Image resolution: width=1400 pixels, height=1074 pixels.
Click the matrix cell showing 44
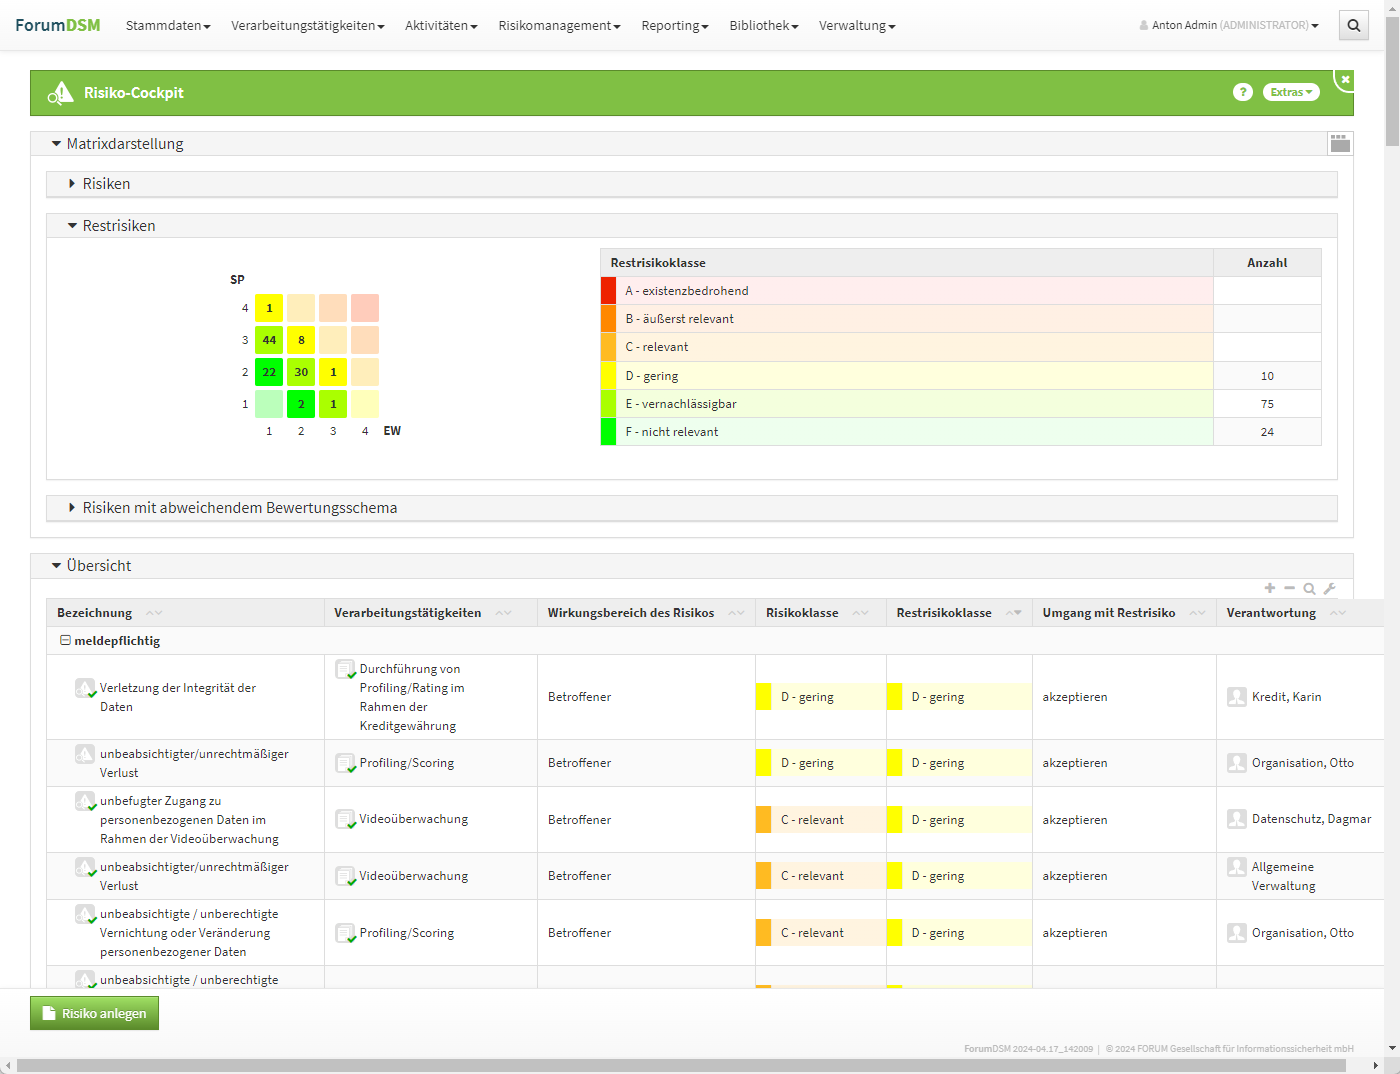(x=269, y=340)
